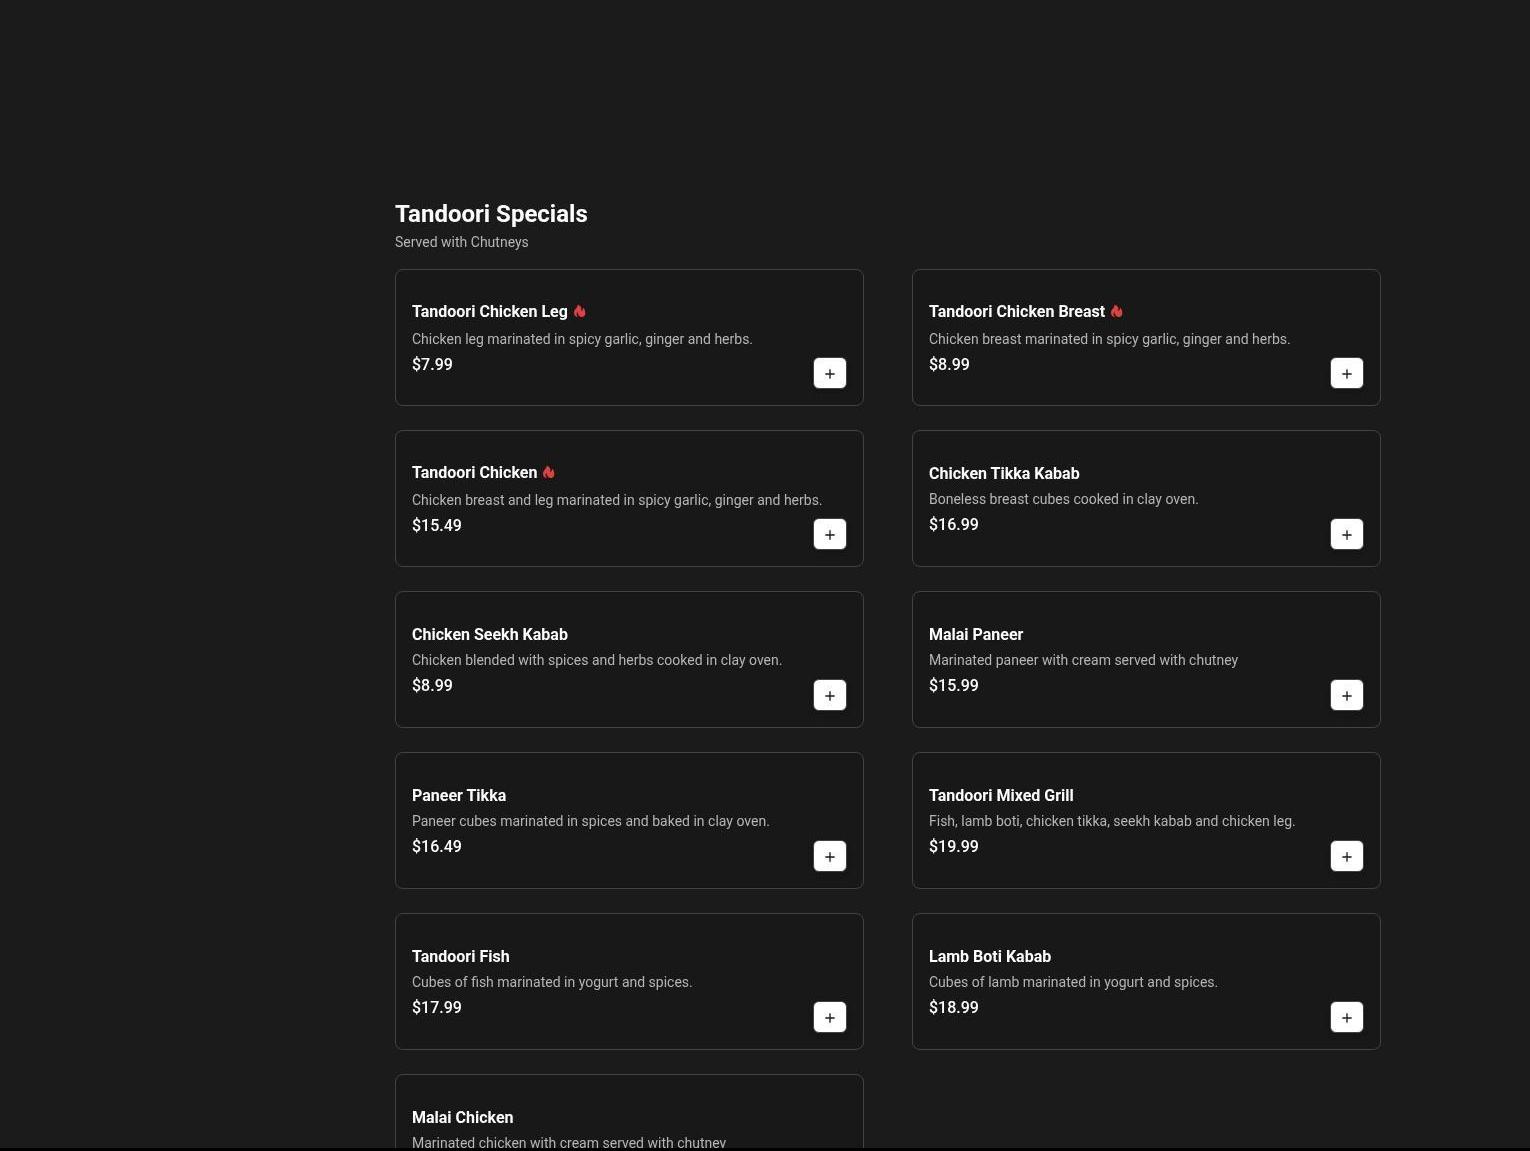1530x1151 pixels.
Task: Add Tandoori Chicken Leg to cart
Action: point(829,373)
